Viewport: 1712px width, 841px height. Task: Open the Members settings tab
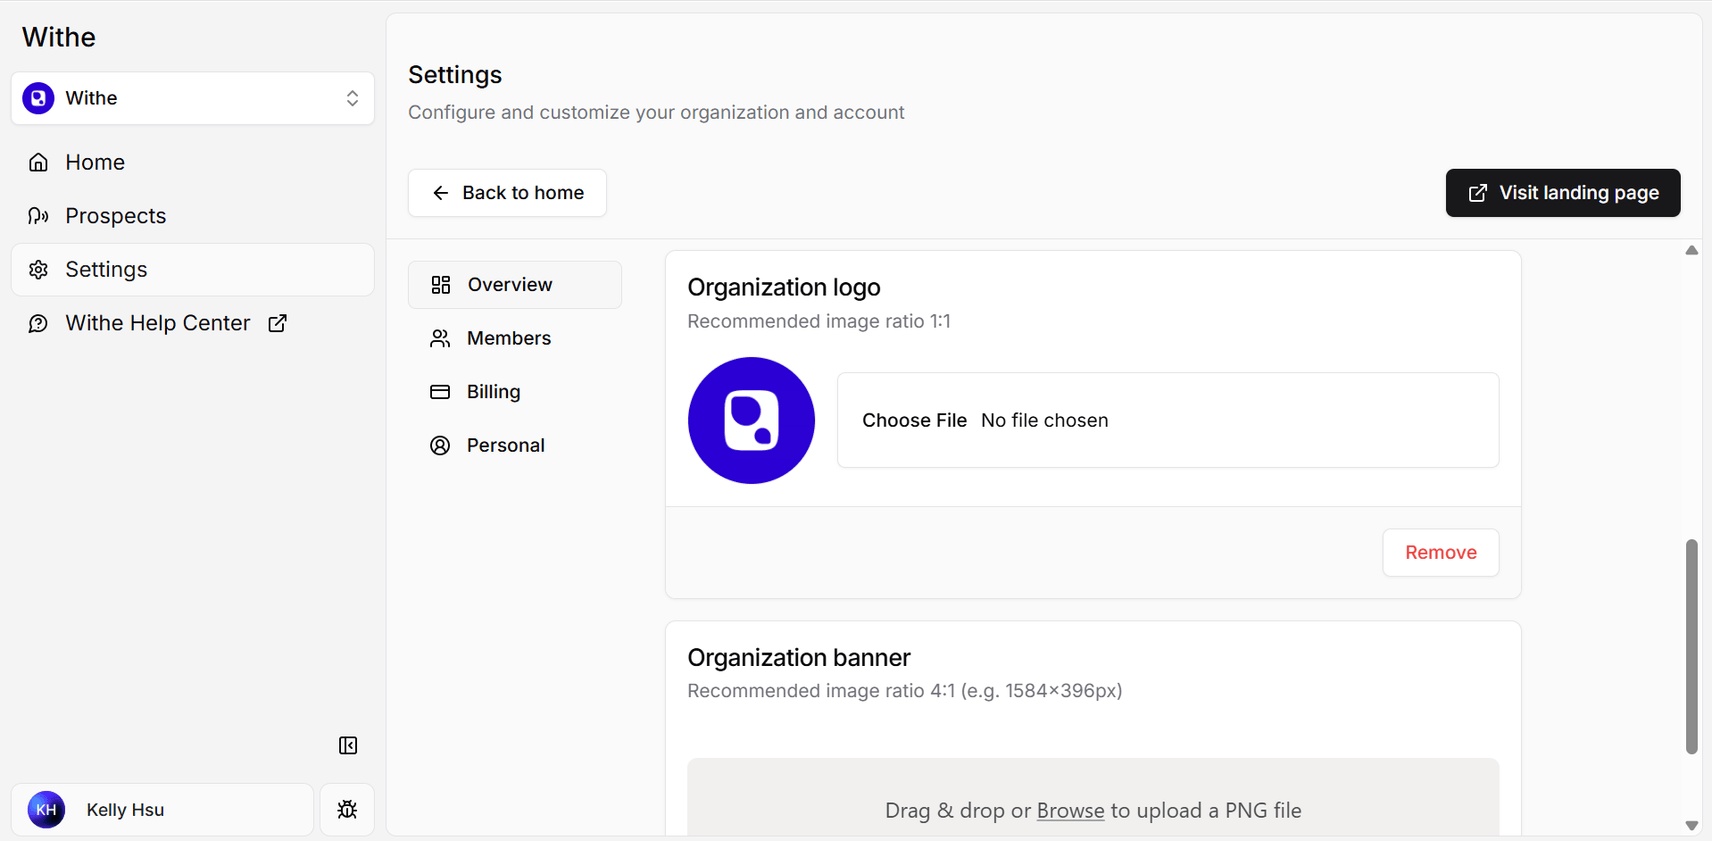point(515,338)
